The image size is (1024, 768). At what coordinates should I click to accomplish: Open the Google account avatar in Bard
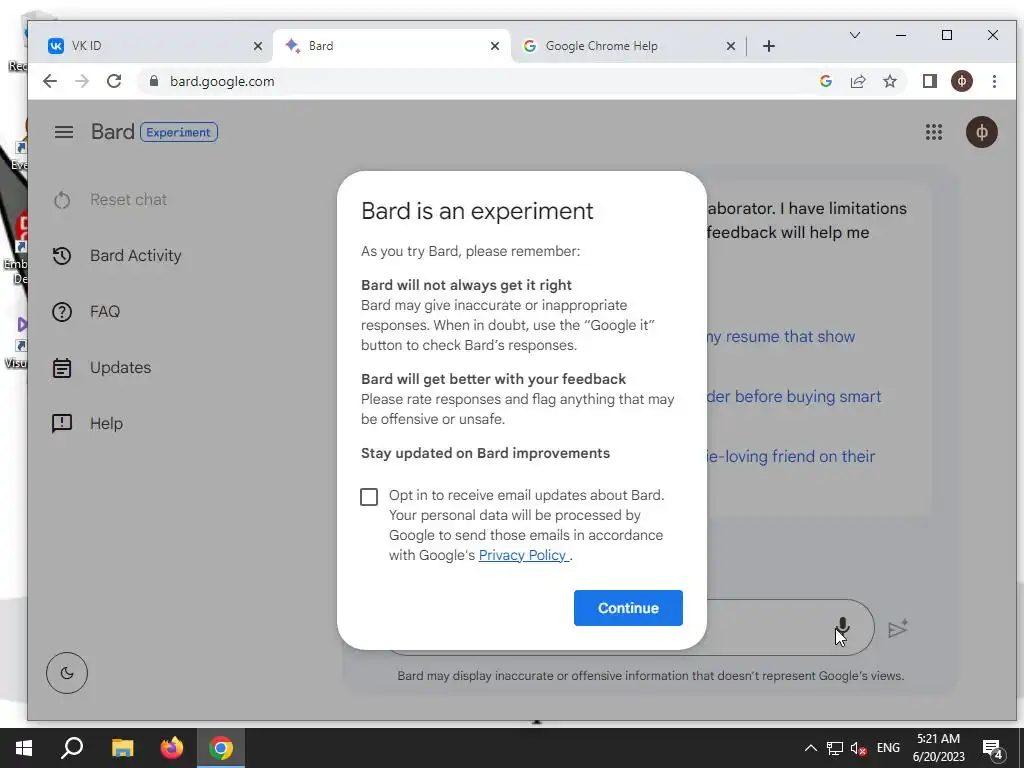click(982, 132)
